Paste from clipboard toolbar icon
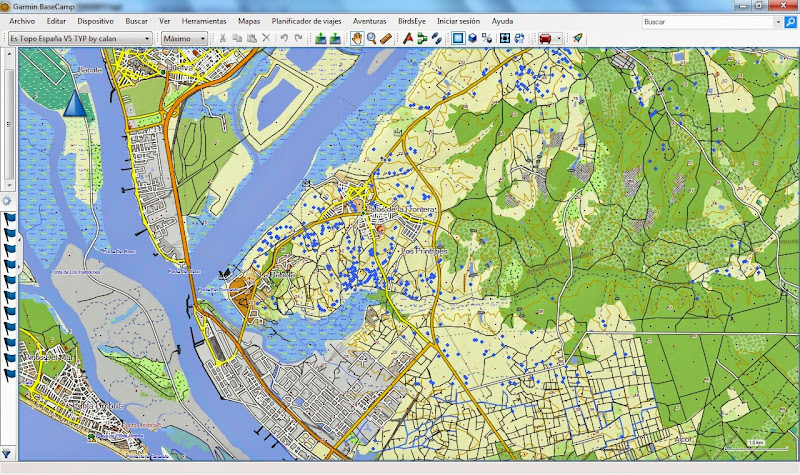Image resolution: width=800 pixels, height=475 pixels. [252, 38]
